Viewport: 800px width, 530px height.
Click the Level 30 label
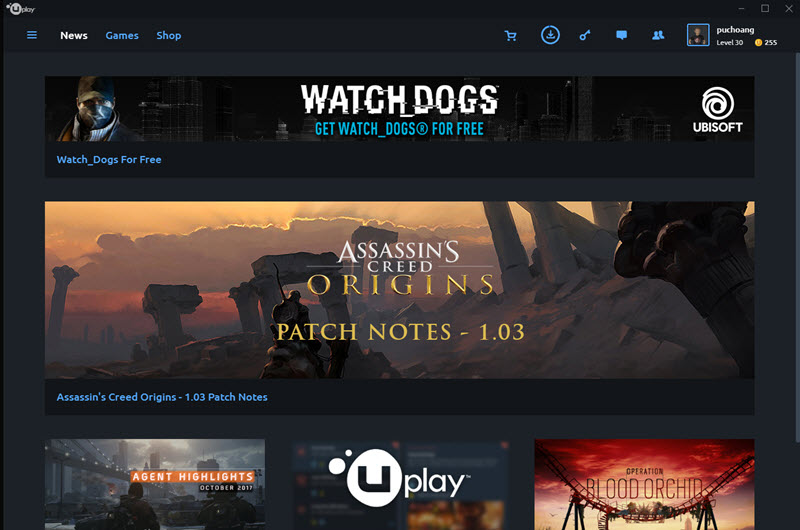tap(730, 42)
